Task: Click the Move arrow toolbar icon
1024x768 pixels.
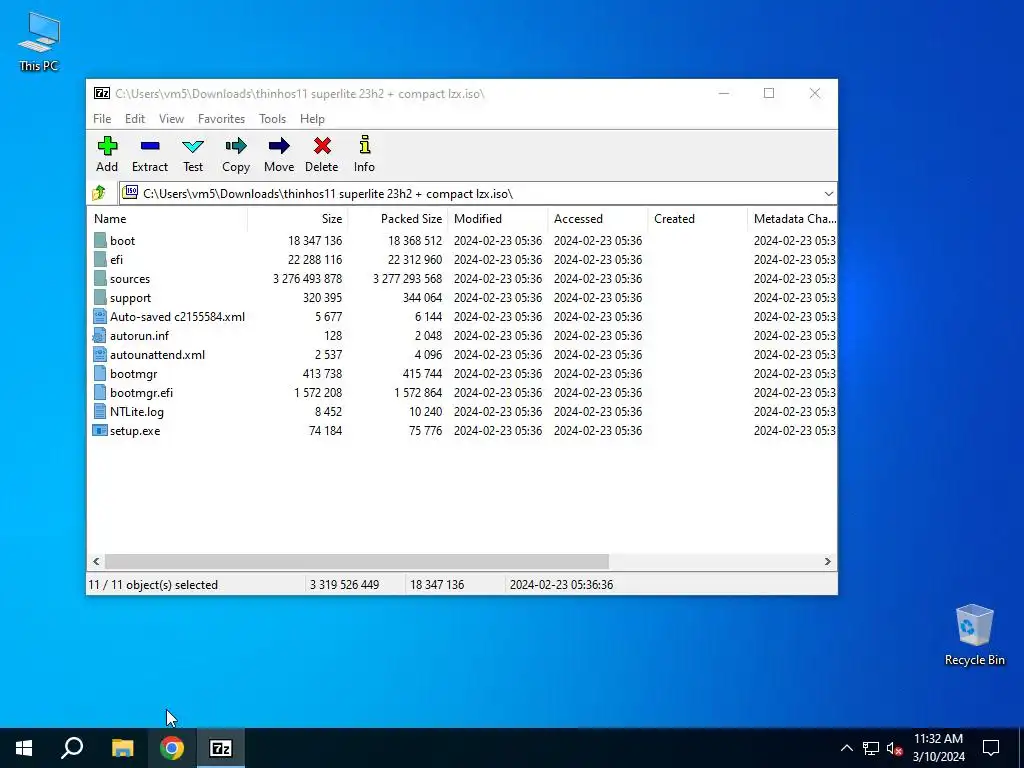Action: click(279, 146)
